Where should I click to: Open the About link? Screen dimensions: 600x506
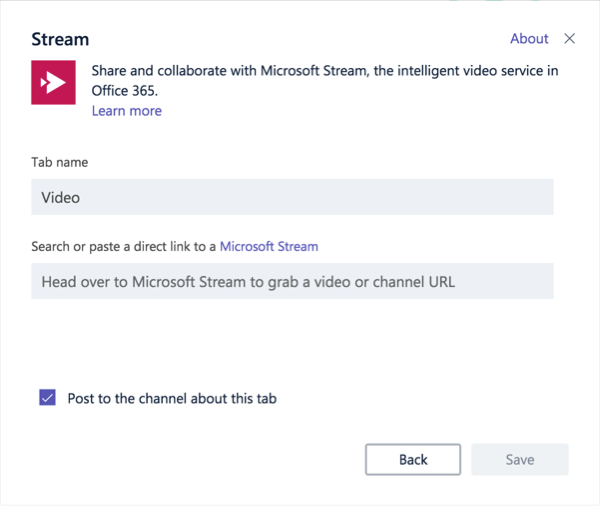pyautogui.click(x=529, y=39)
